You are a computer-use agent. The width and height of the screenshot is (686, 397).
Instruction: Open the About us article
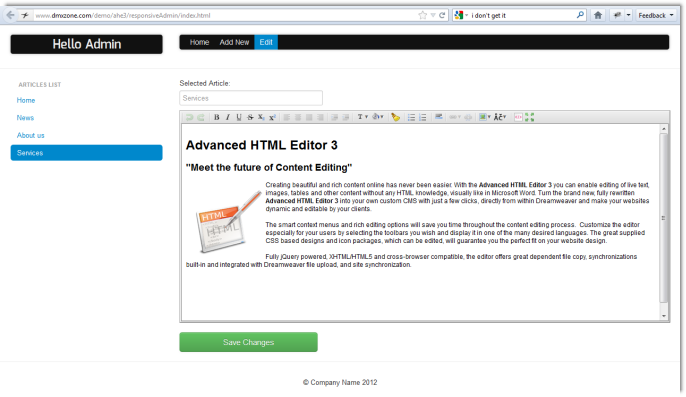tap(31, 135)
